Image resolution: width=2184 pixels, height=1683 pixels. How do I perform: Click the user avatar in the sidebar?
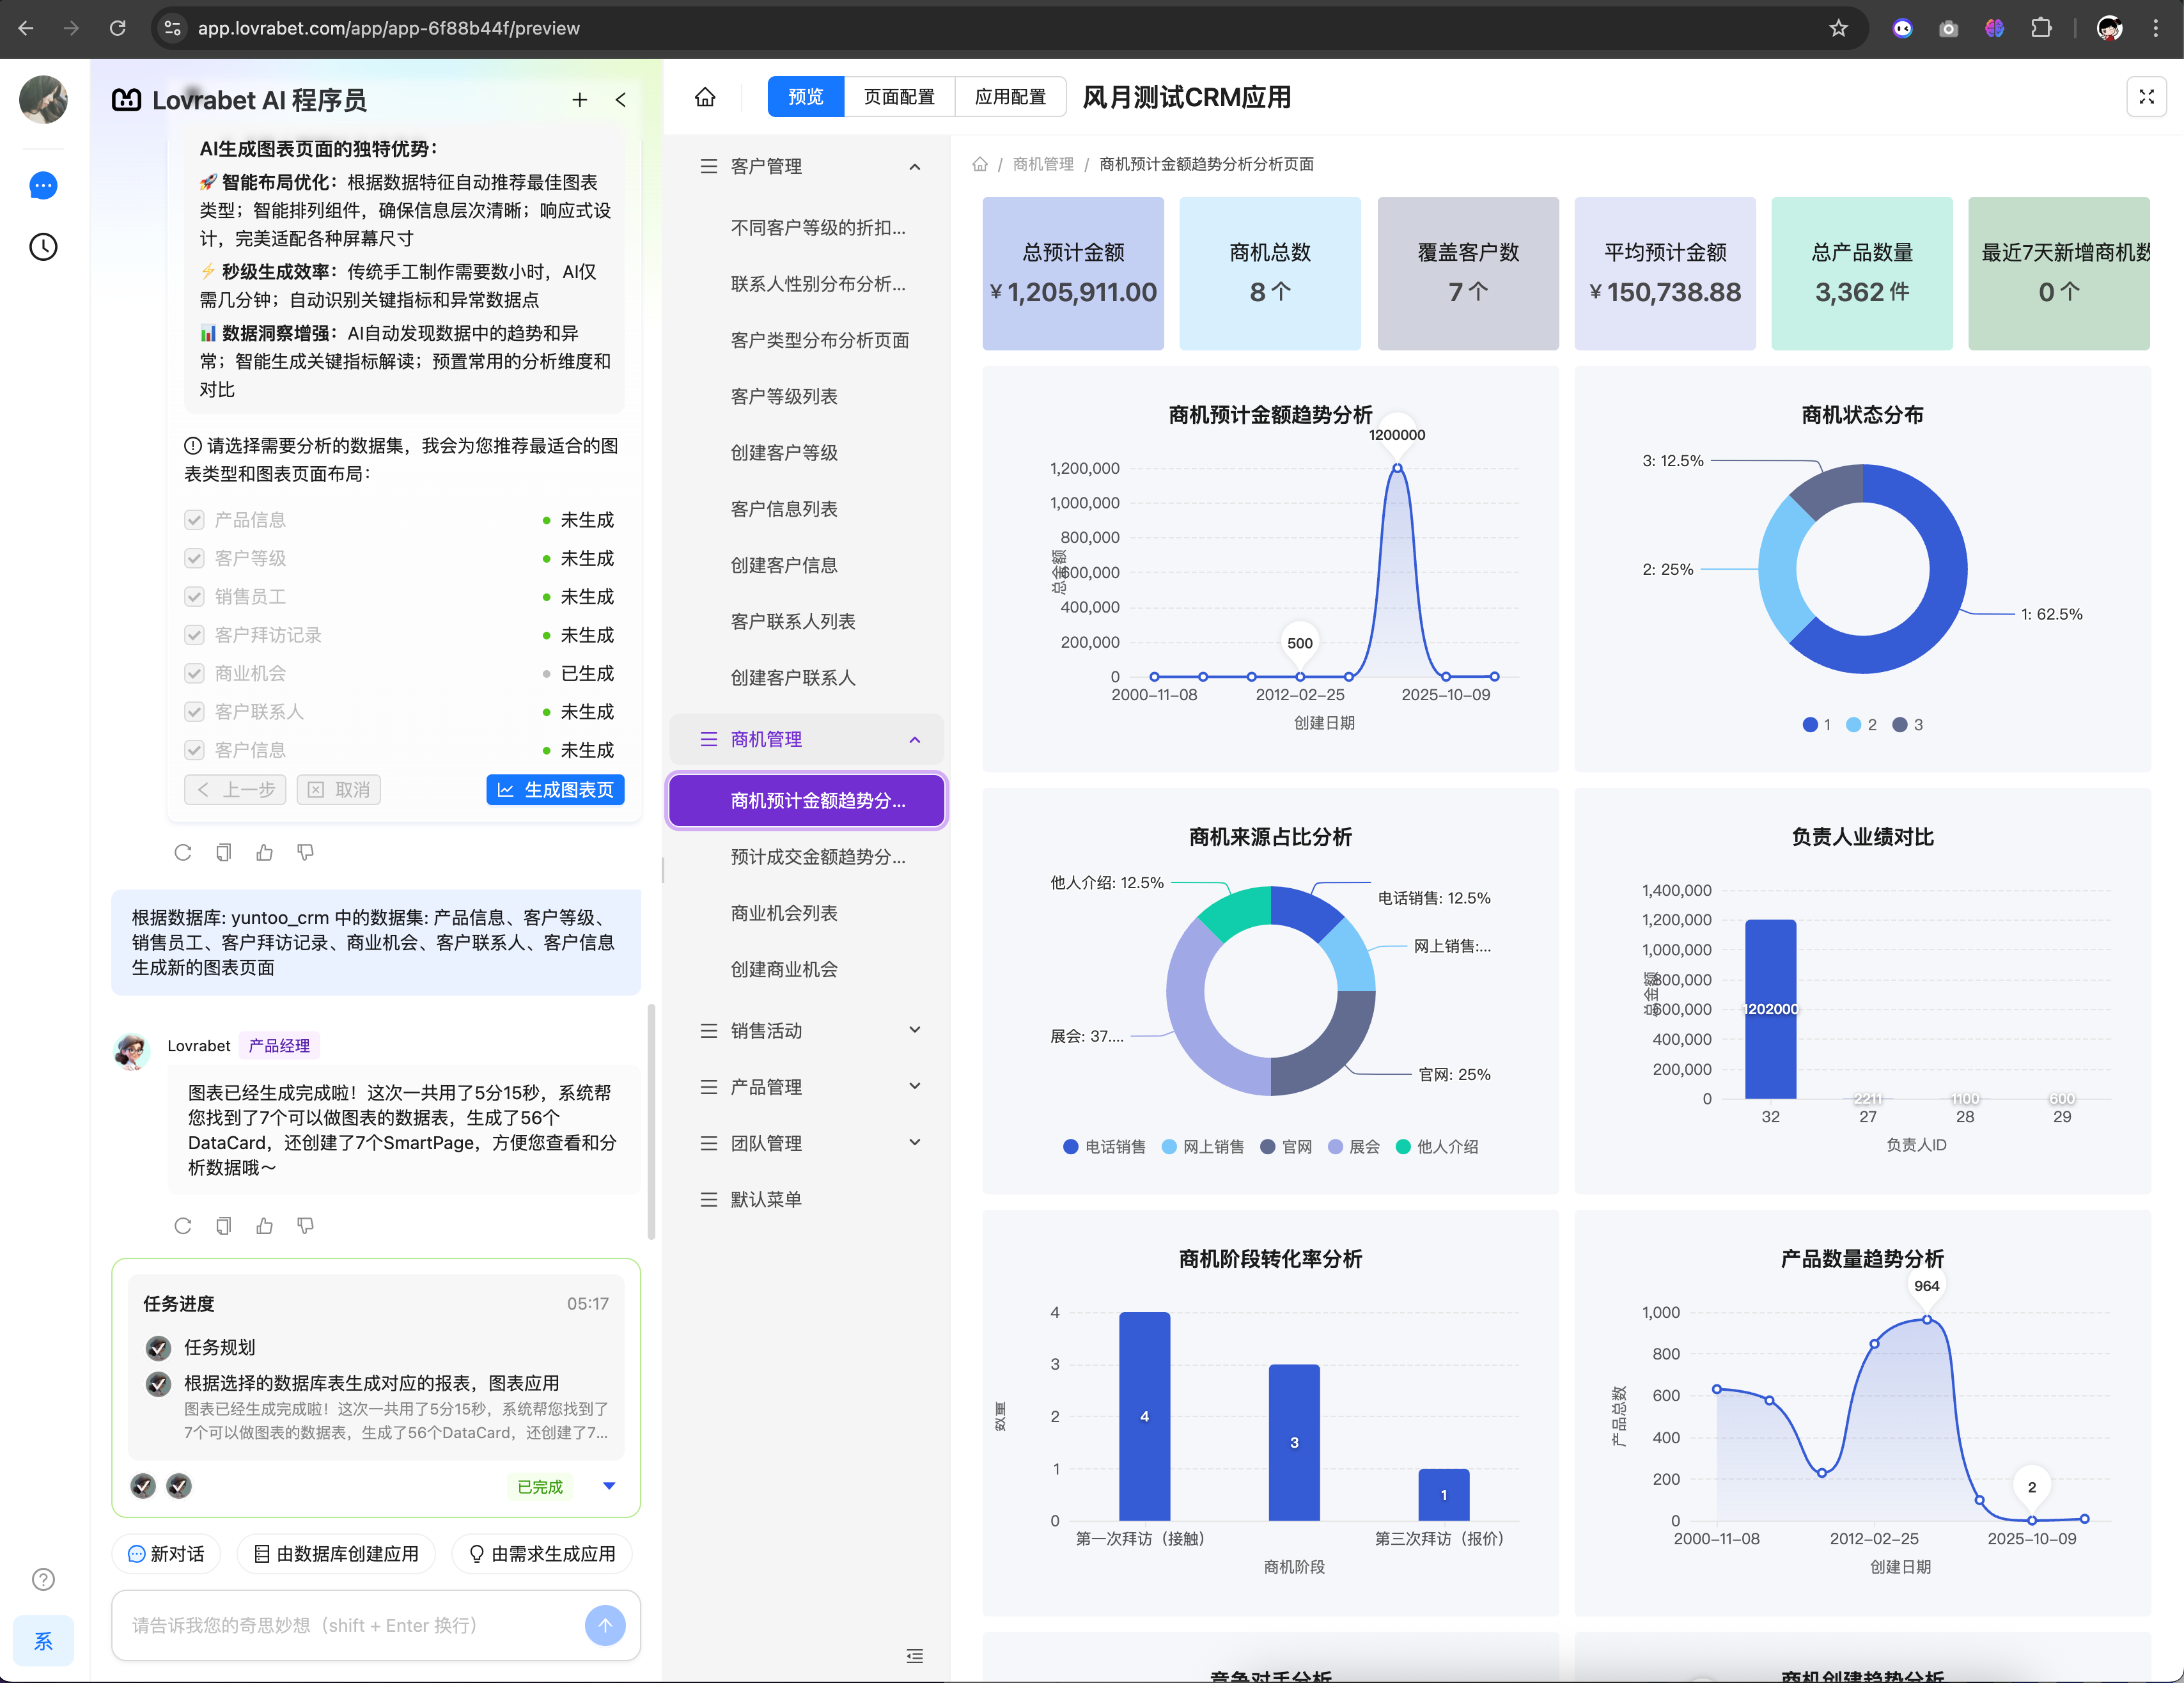tap(43, 100)
